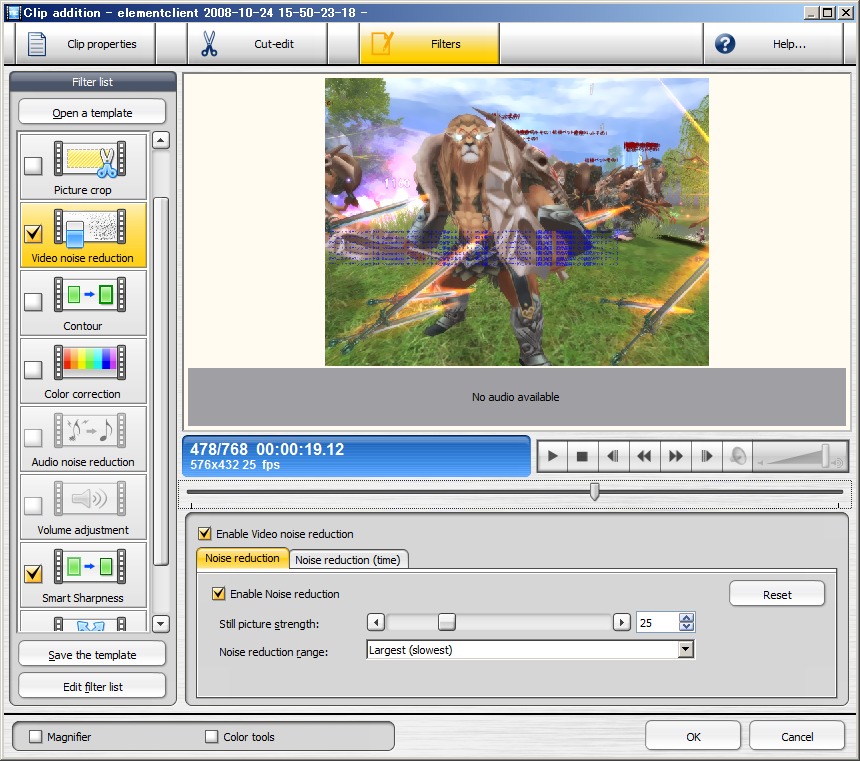The width and height of the screenshot is (860, 761).
Task: Click the Reset button
Action: tap(777, 594)
